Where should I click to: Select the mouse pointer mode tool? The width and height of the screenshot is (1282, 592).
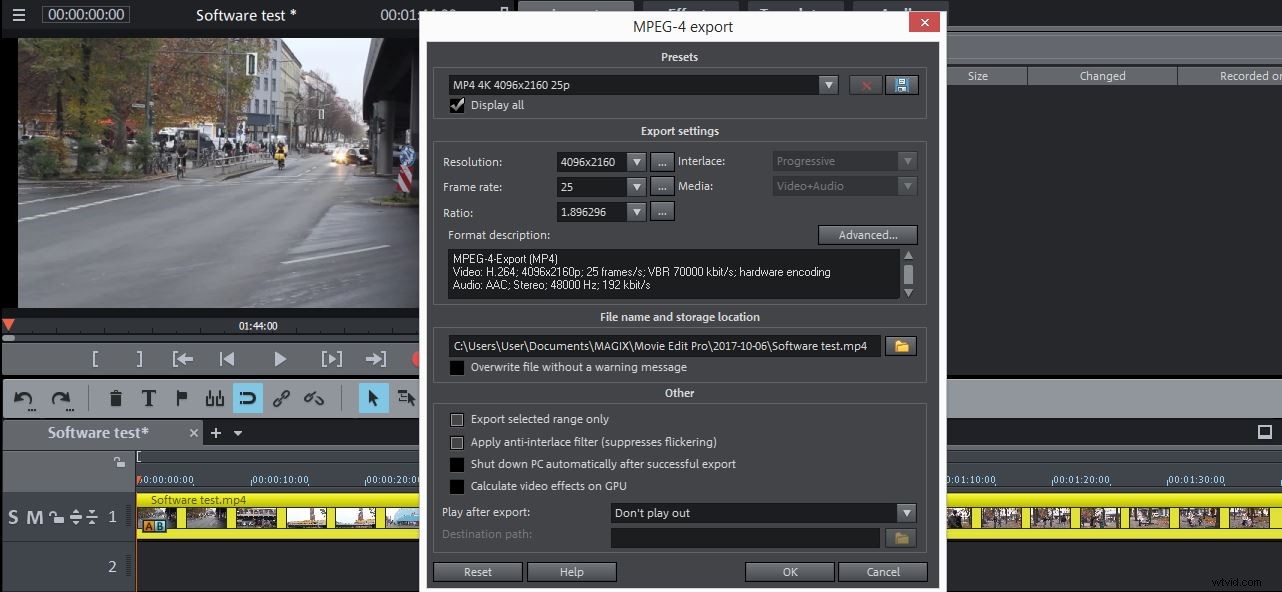click(373, 398)
